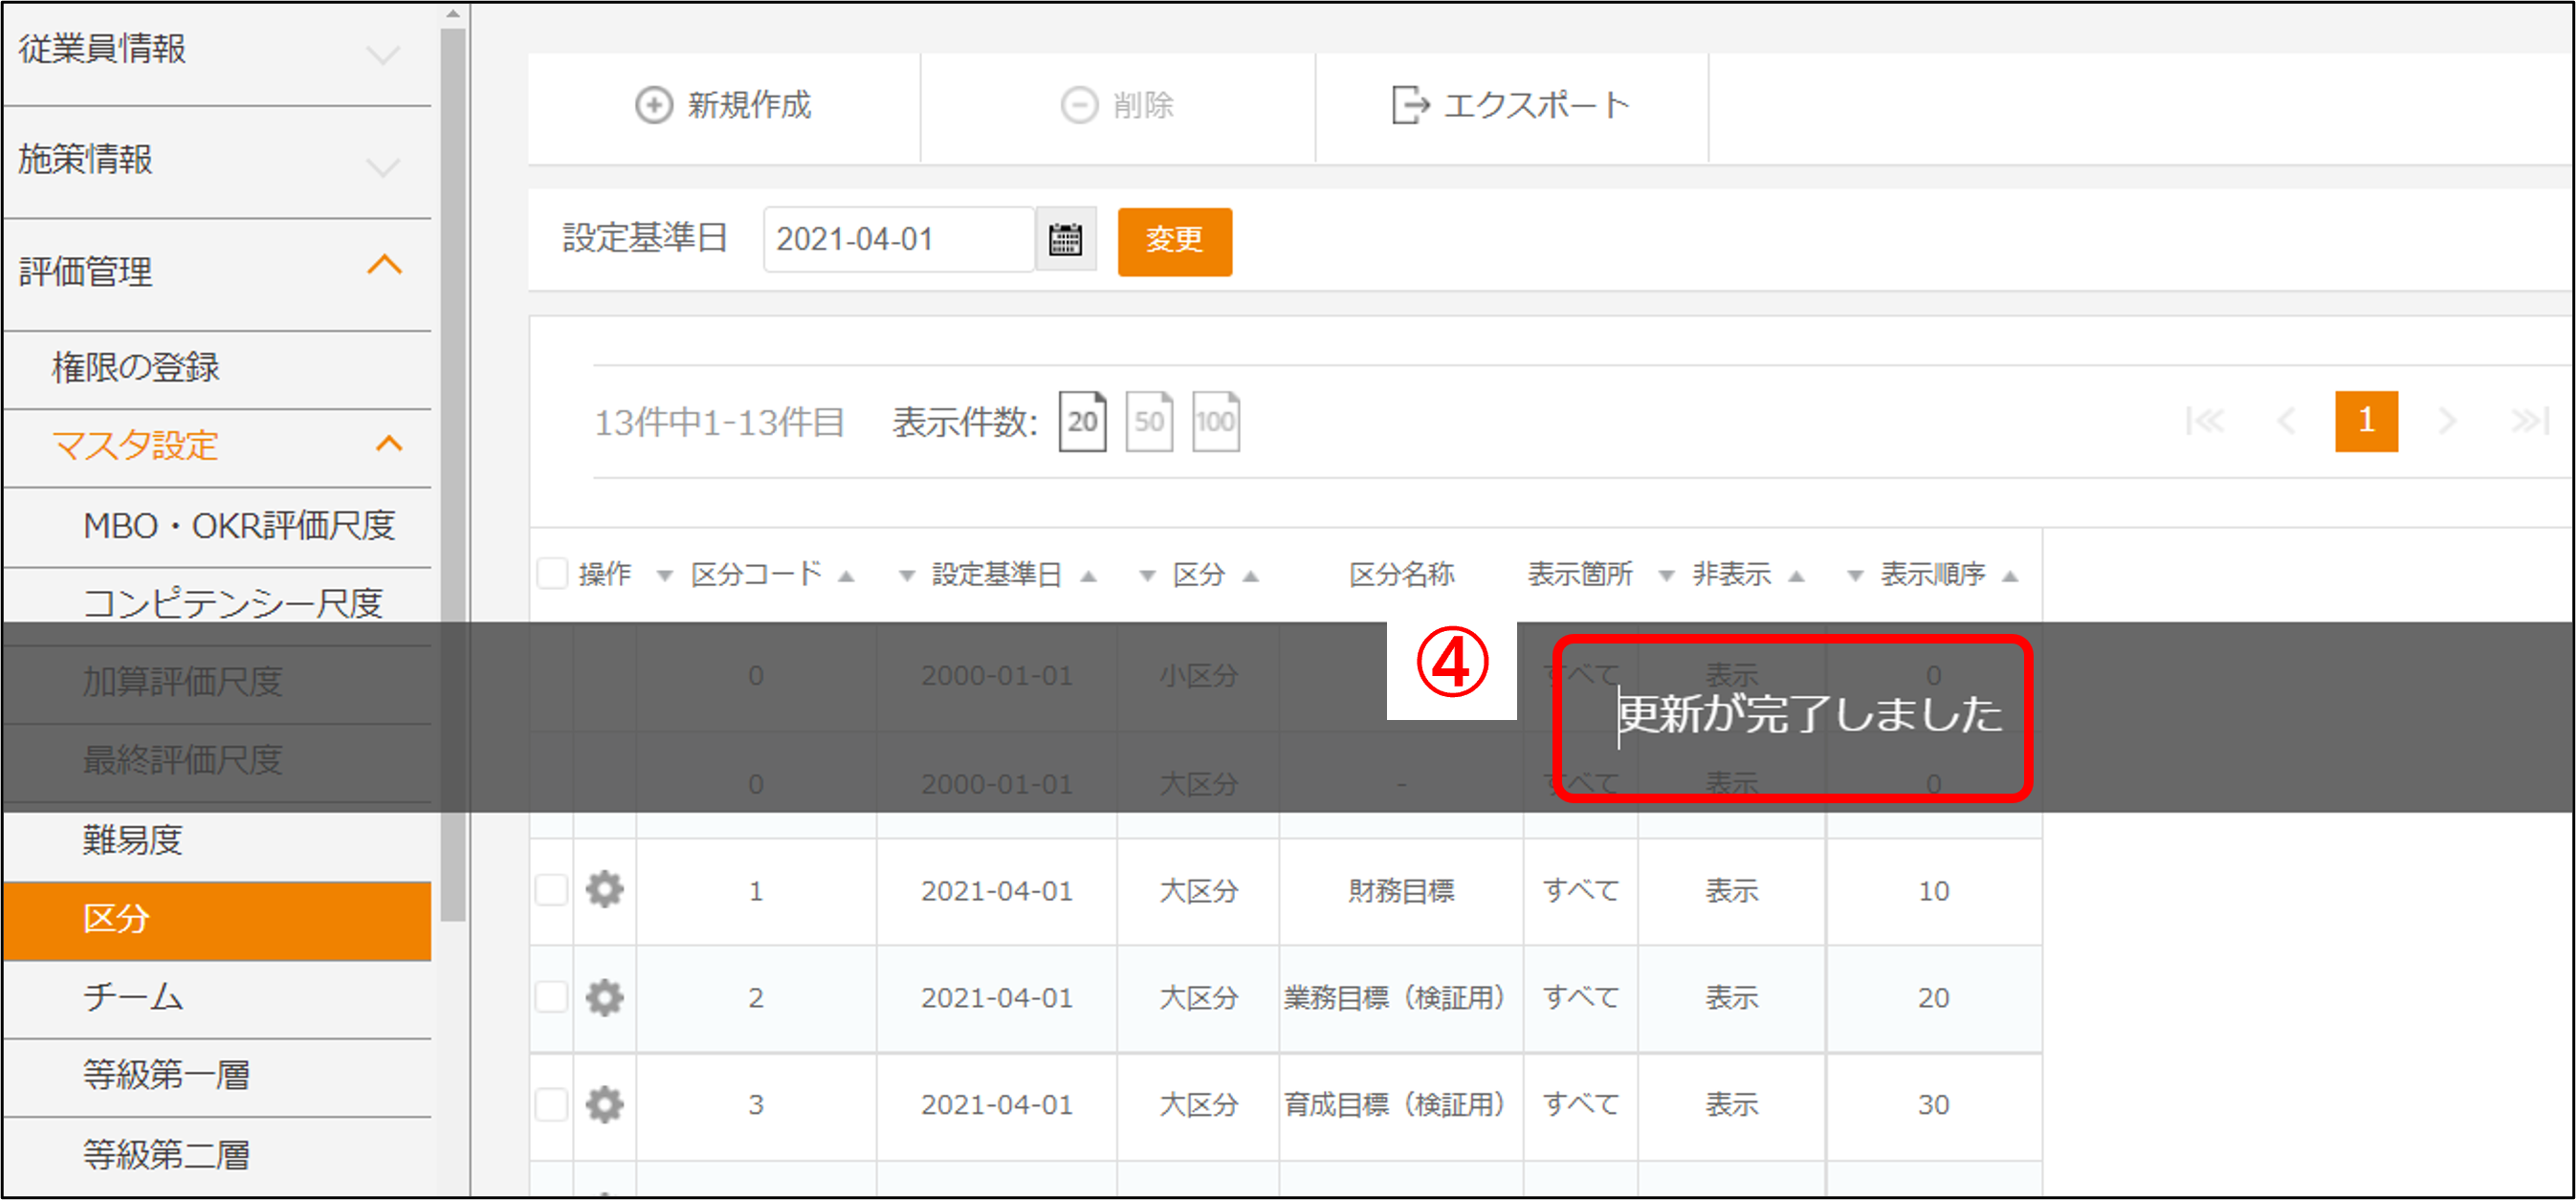
Task: Set display count to 100 per page
Action: 1215,421
